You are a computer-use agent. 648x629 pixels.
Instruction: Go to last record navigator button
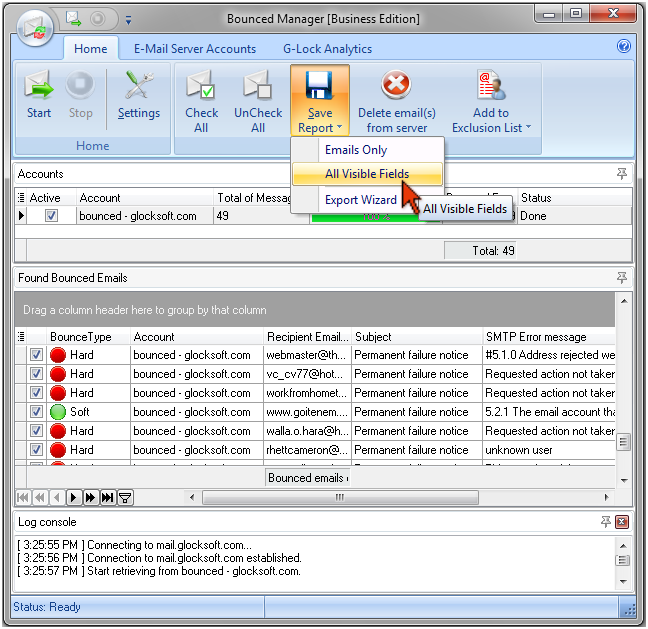tap(107, 497)
